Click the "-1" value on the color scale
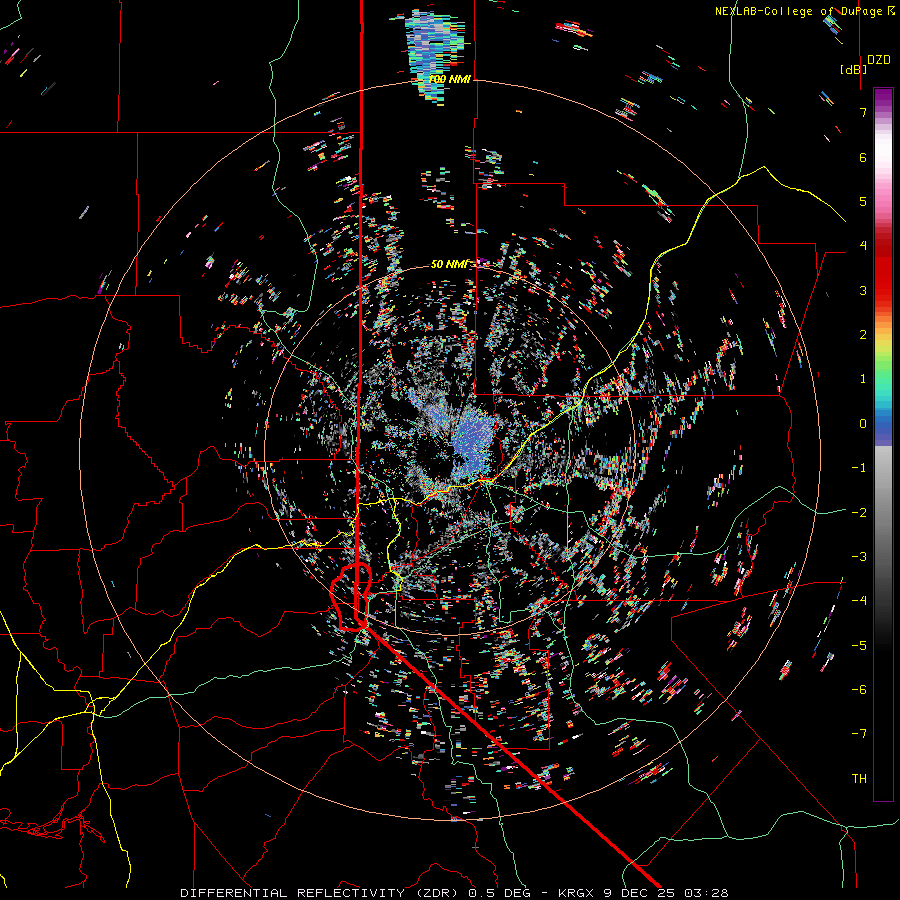The height and width of the screenshot is (900, 900). [x=859, y=468]
